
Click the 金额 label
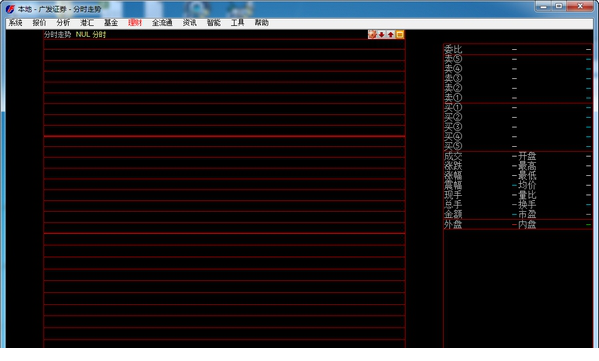453,214
